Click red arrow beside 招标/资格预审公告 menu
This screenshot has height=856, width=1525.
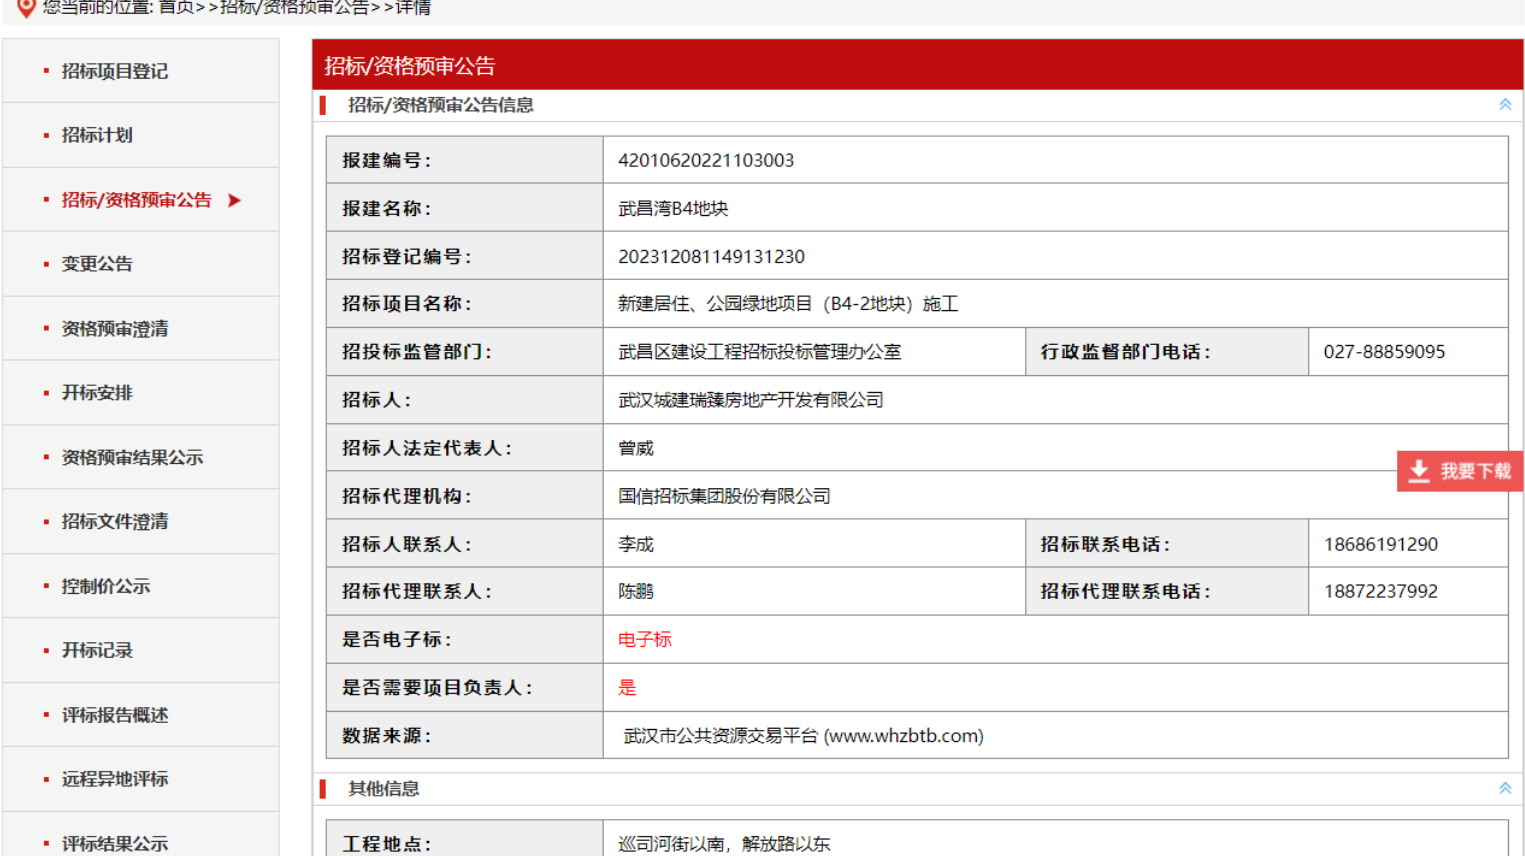pos(234,200)
